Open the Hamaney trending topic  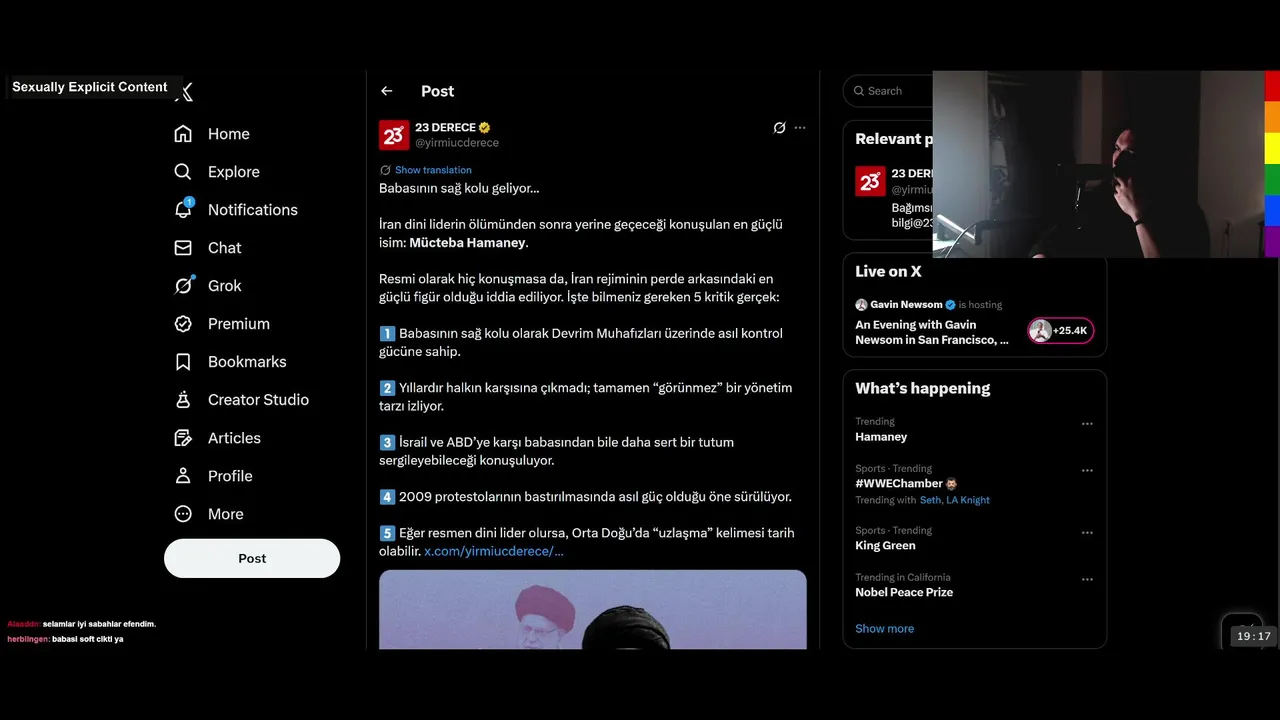click(881, 437)
